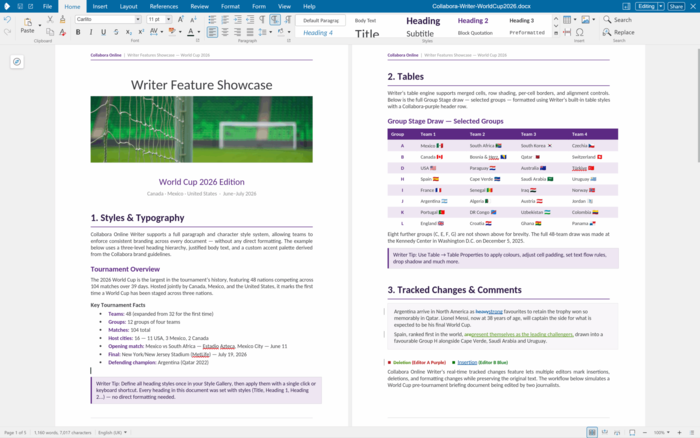Zoom out with minus icon
Screen dimensions: 700x438
point(645,432)
